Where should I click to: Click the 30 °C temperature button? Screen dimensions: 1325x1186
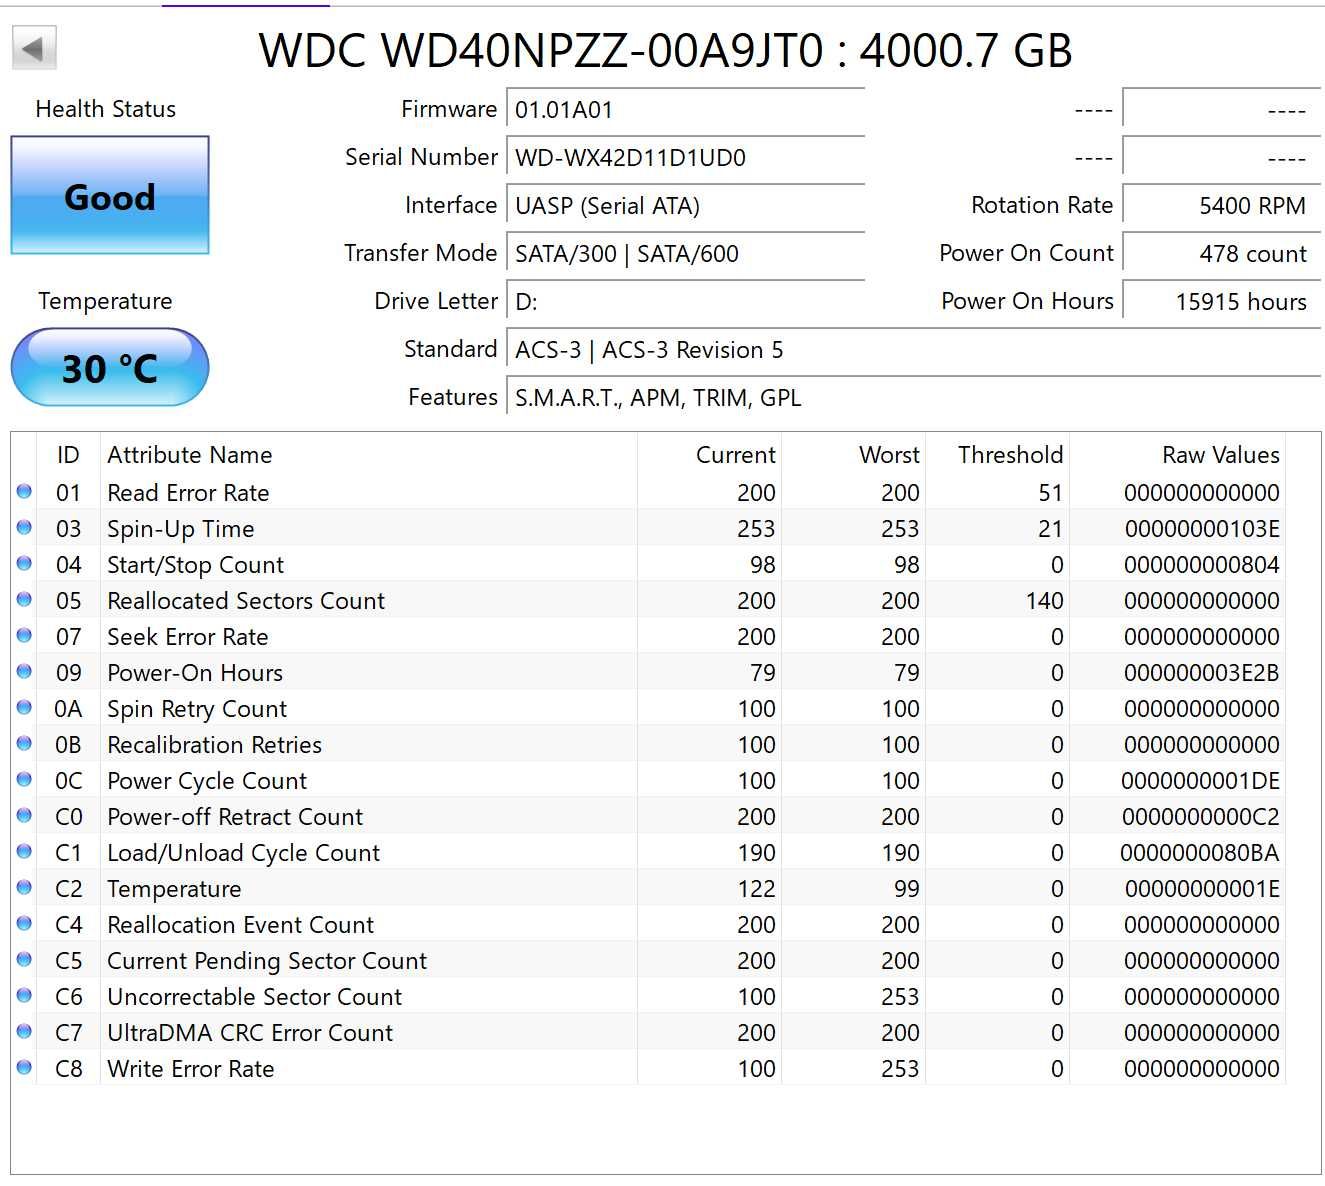click(x=110, y=368)
